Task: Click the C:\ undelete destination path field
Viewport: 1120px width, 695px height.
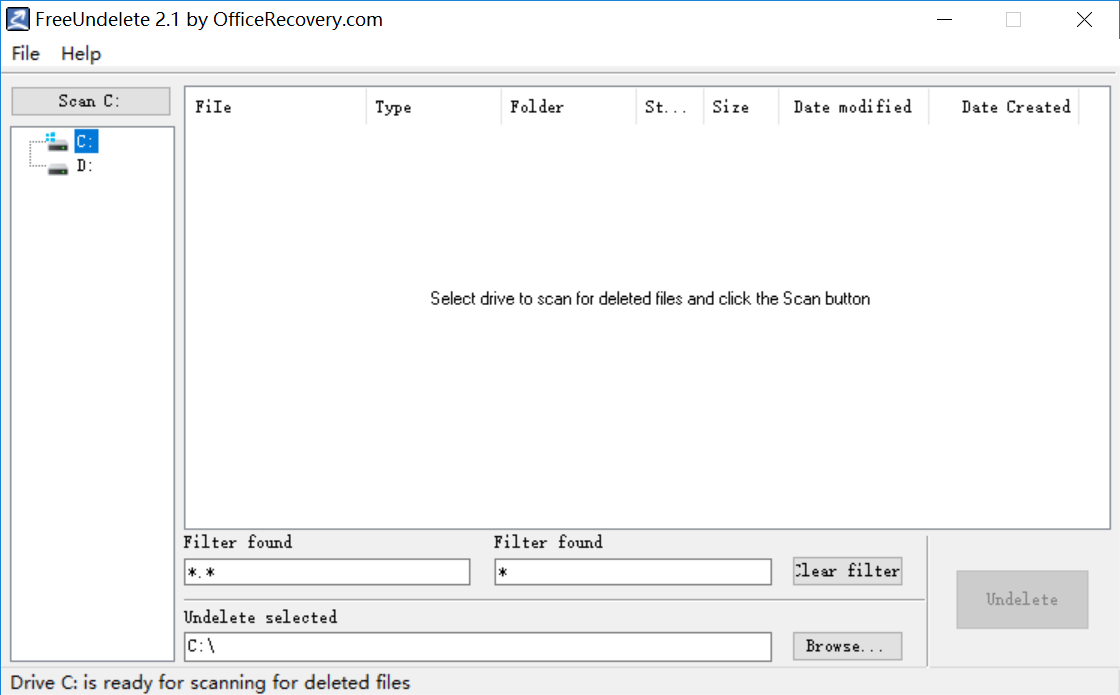Action: pyautogui.click(x=477, y=647)
